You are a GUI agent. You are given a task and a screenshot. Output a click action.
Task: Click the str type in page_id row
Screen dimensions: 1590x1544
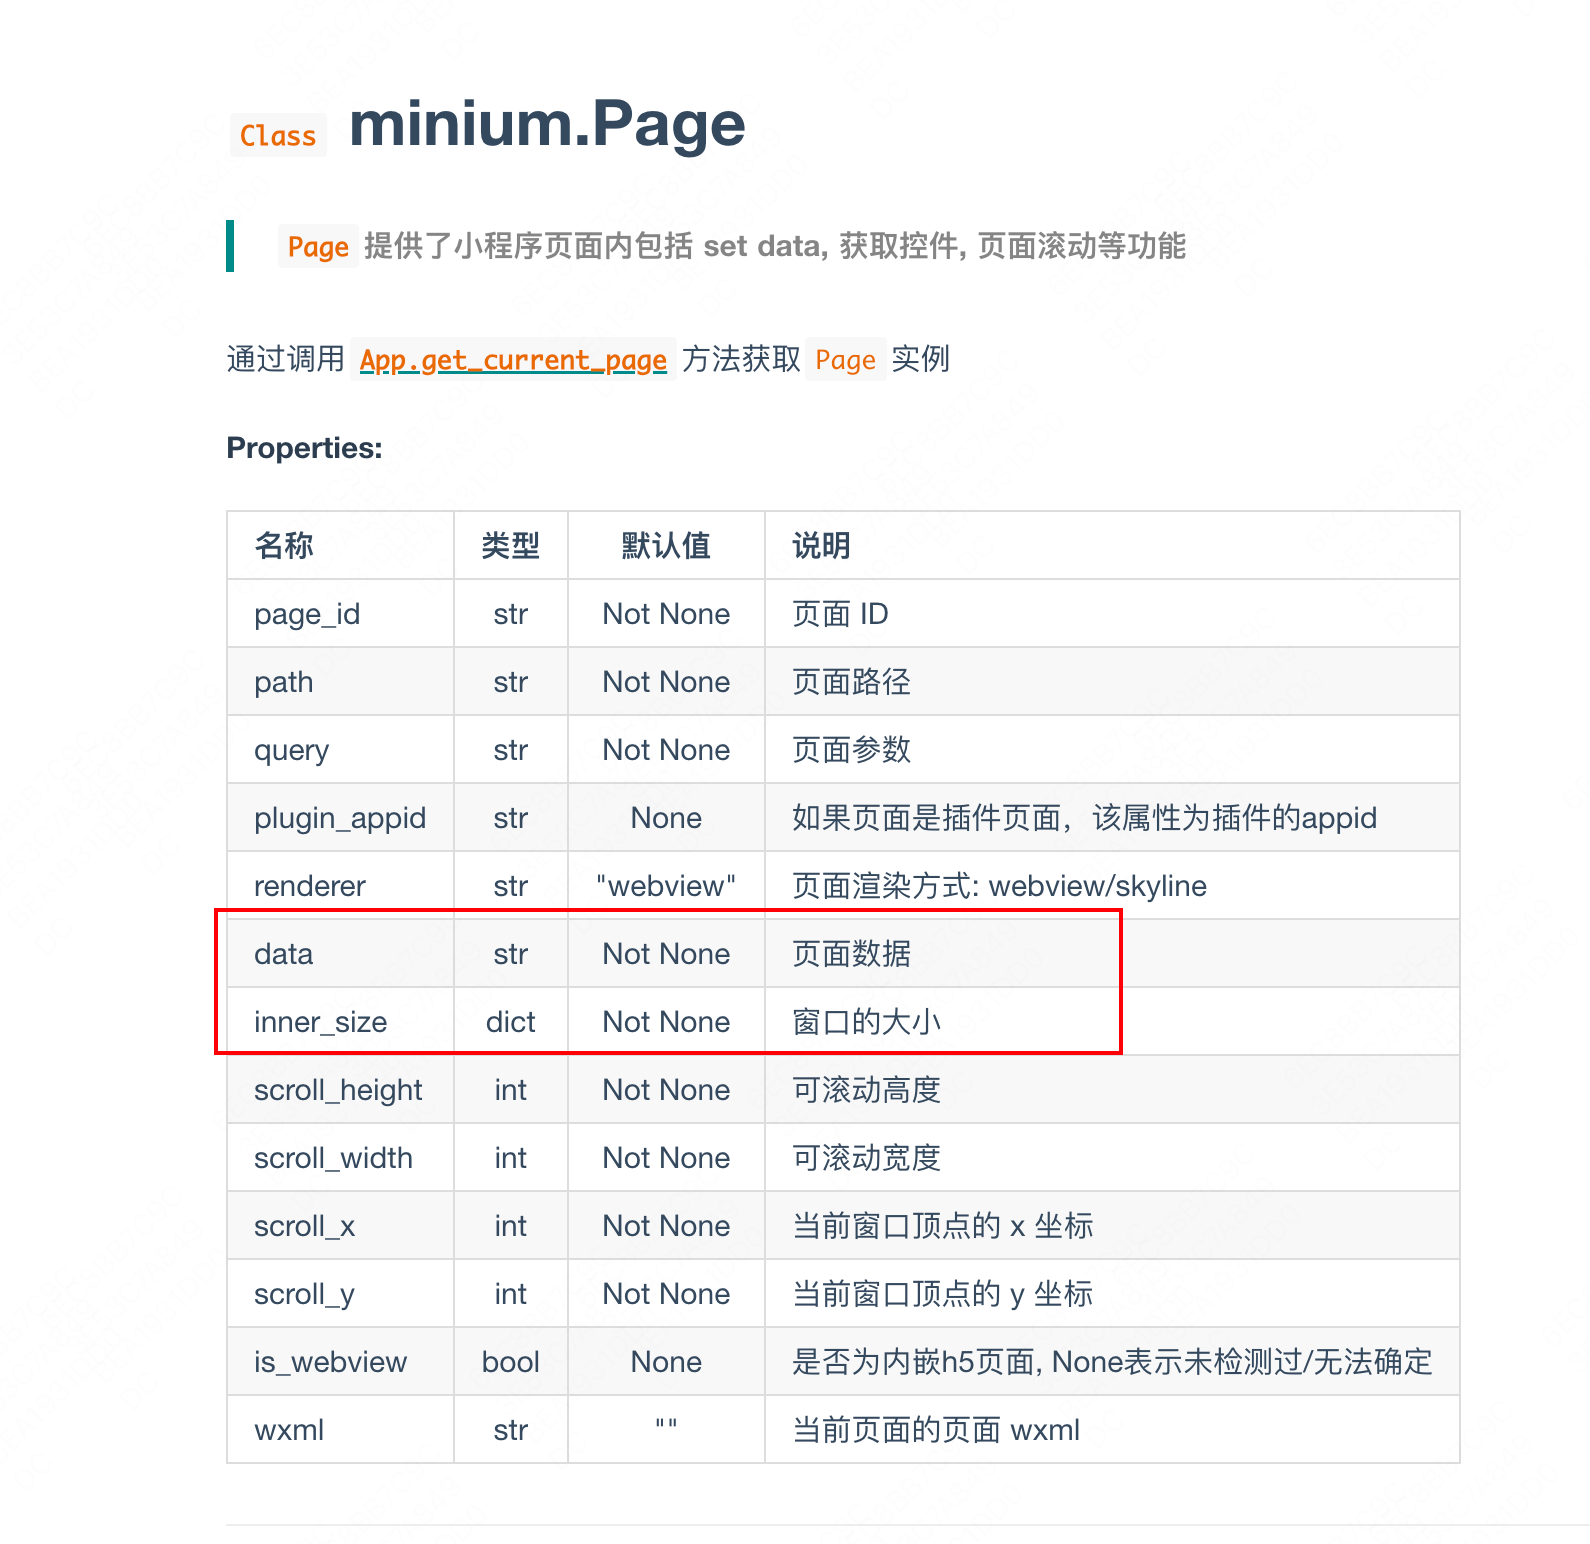pyautogui.click(x=511, y=614)
